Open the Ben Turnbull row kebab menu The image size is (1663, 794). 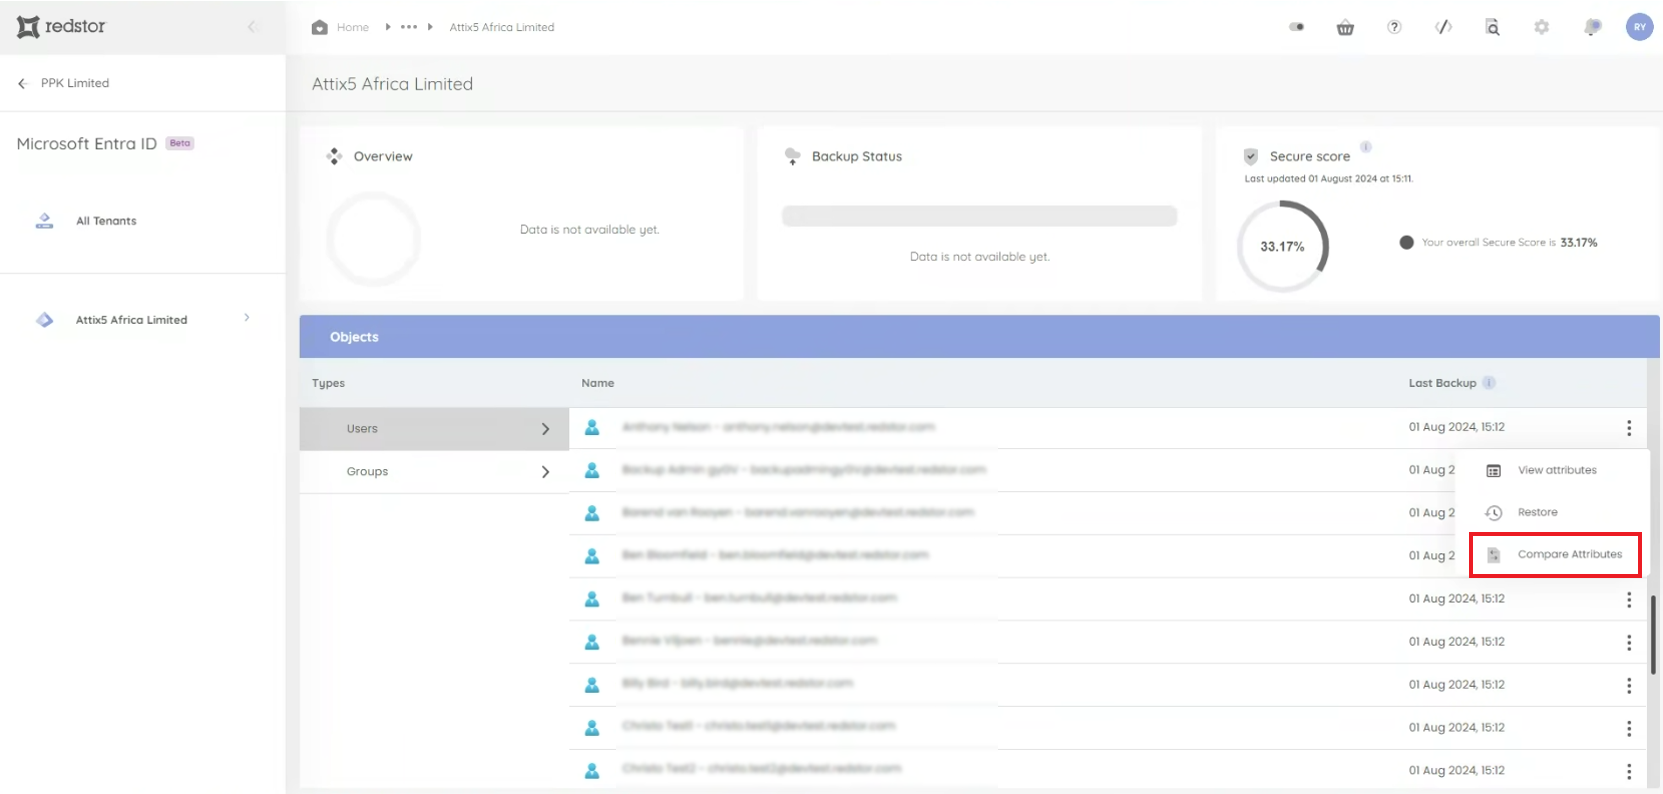pos(1629,600)
